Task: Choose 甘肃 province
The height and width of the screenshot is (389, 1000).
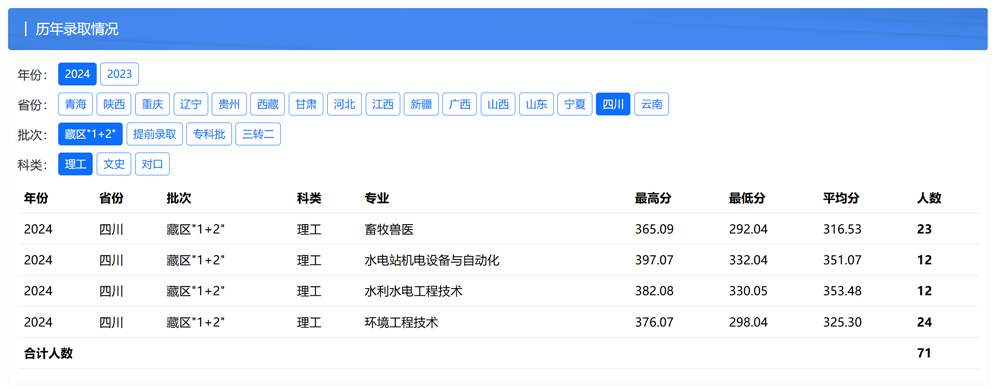Action: pyautogui.click(x=306, y=105)
